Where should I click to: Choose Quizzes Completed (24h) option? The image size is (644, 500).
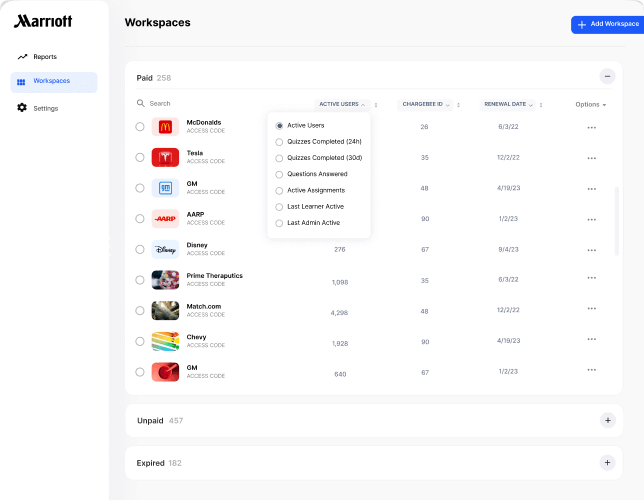tap(279, 142)
